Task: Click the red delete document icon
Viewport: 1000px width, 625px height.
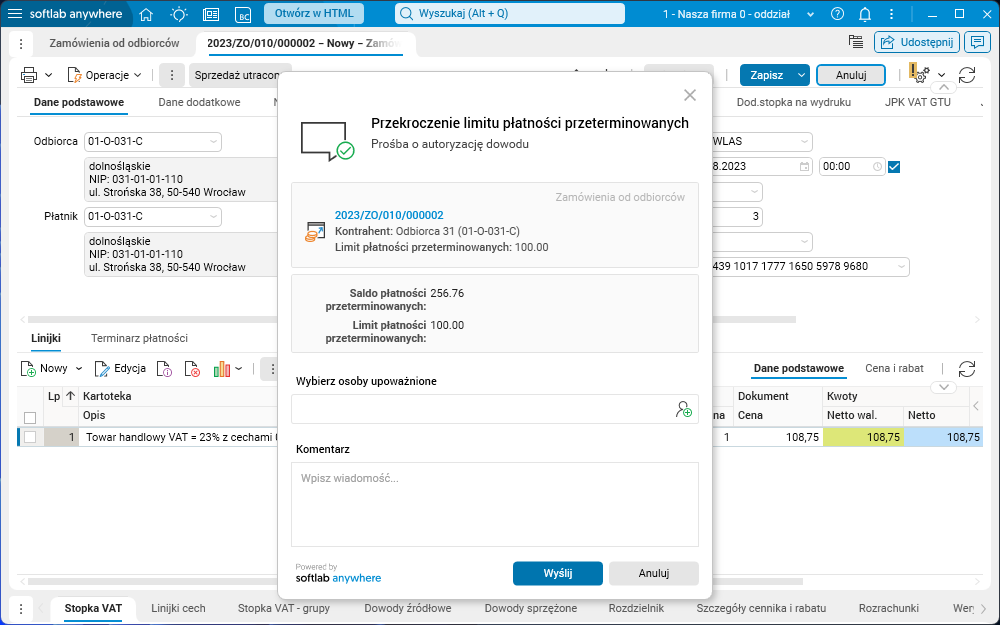Action: click(192, 368)
